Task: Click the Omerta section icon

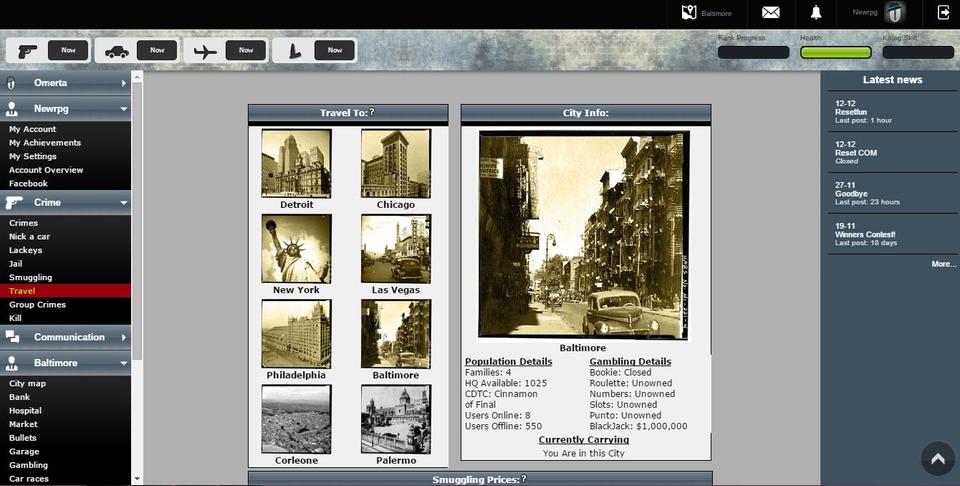Action: click(x=10, y=83)
